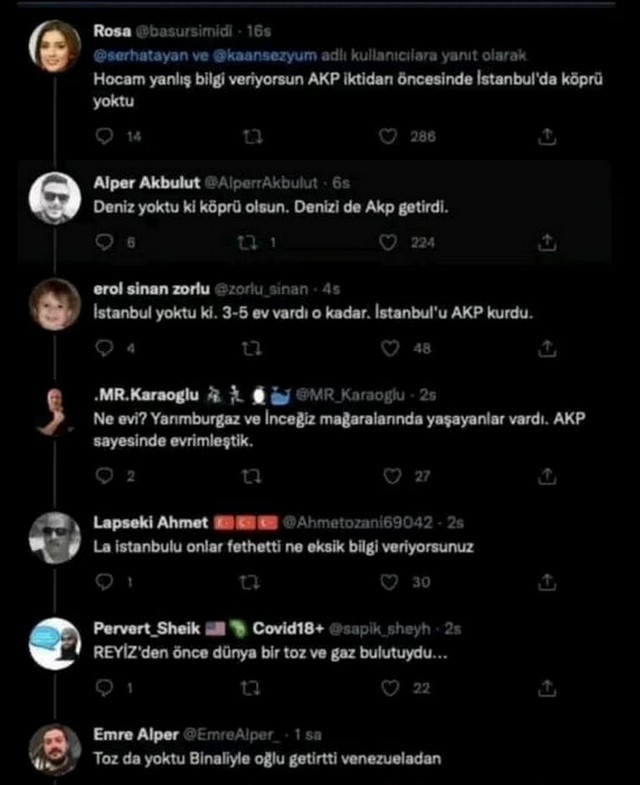Open erol sinan zorlu's avatar
Image resolution: width=640 pixels, height=785 pixels.
[x=55, y=304]
